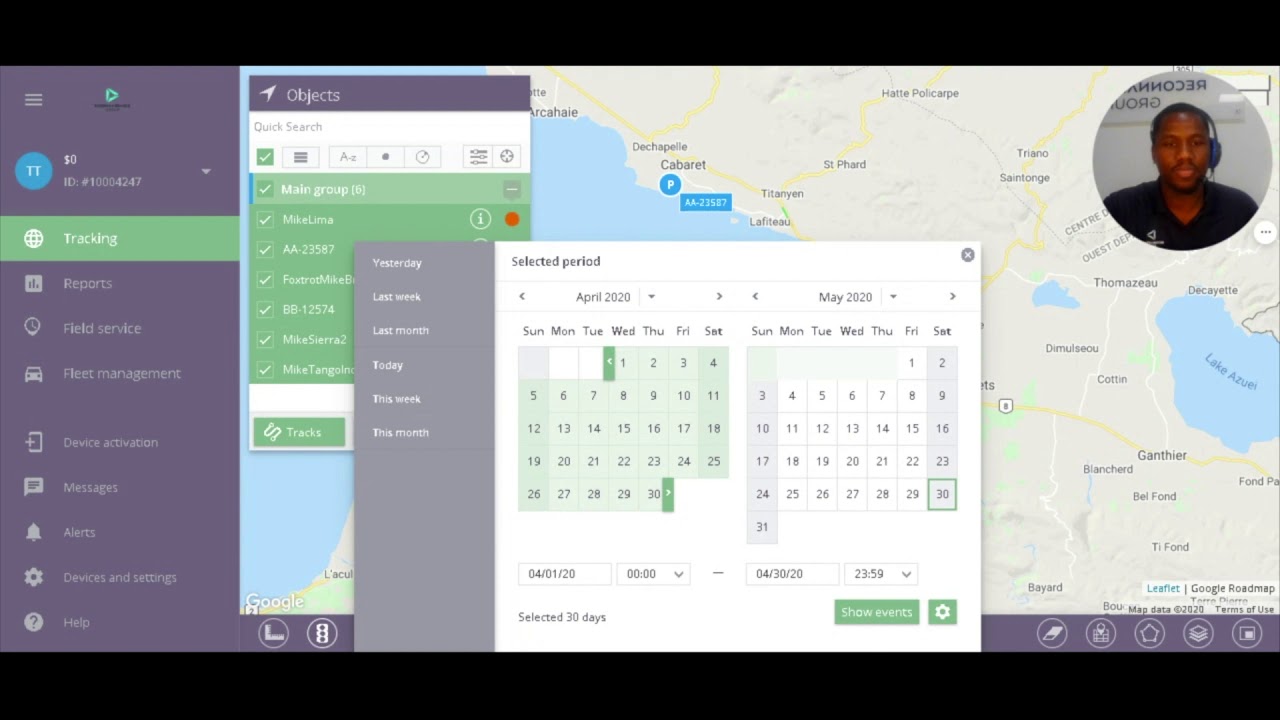The width and height of the screenshot is (1280, 720).
Task: Select the eraser map tool
Action: (x=1052, y=633)
